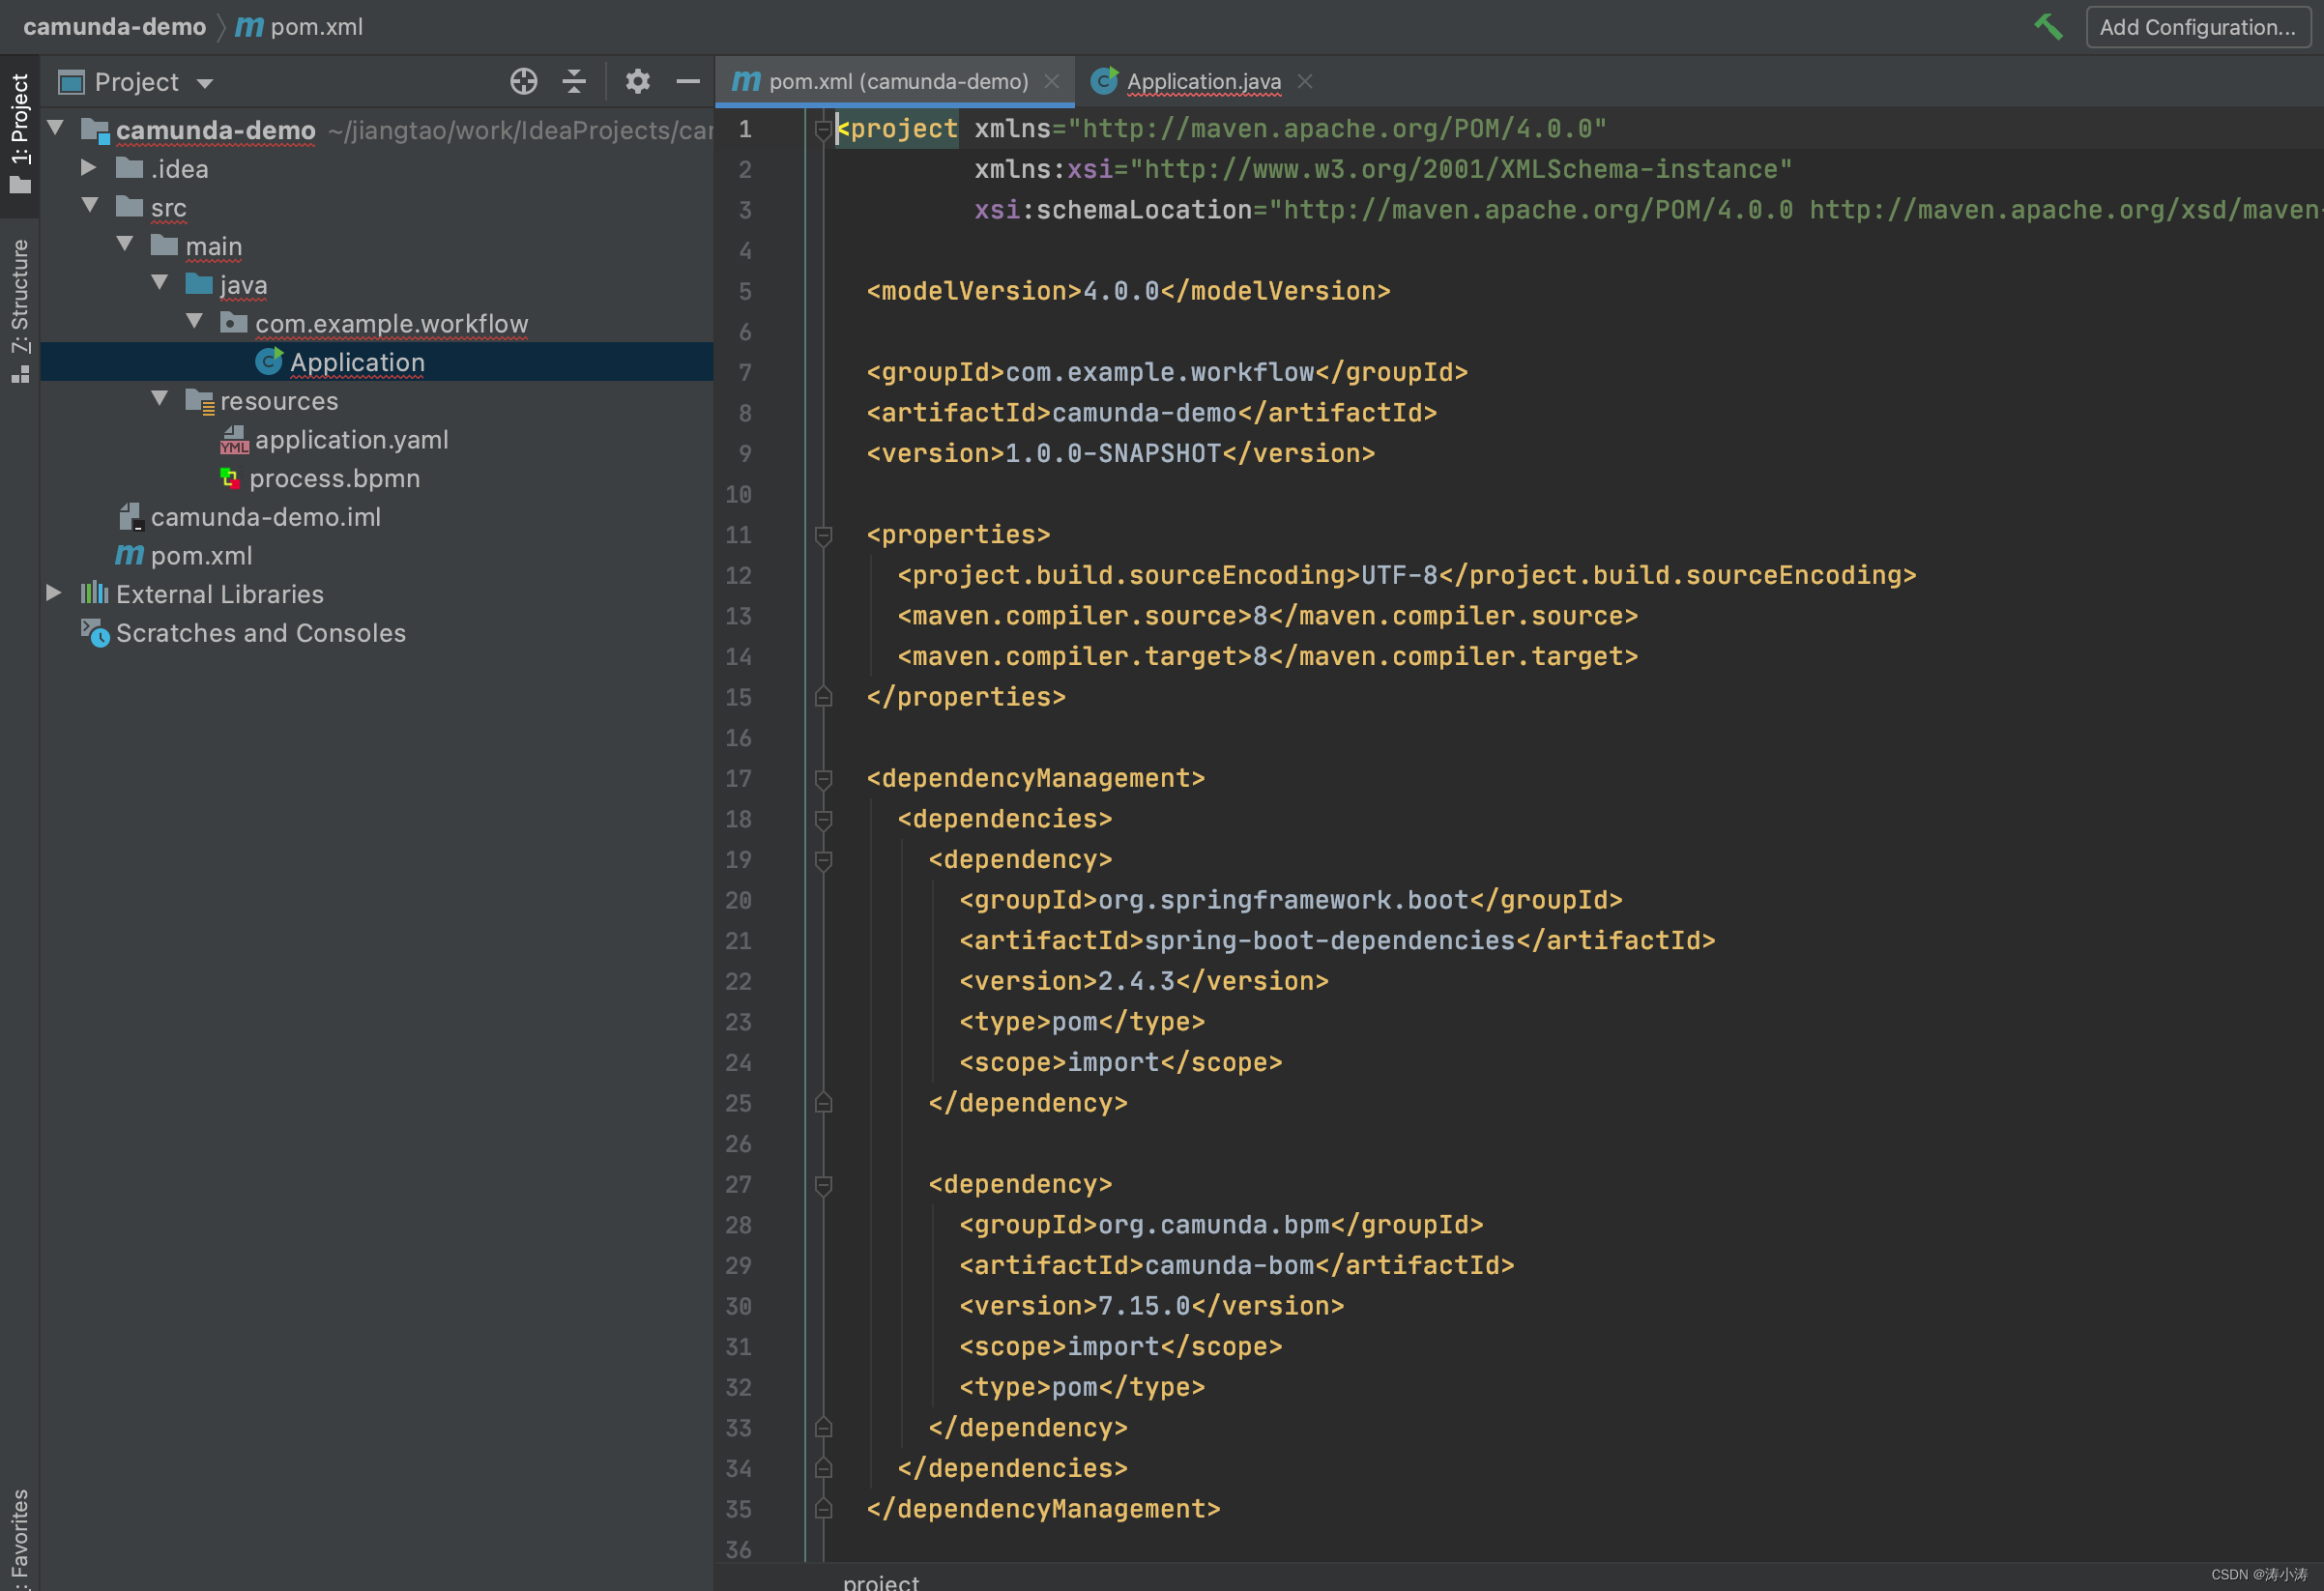The height and width of the screenshot is (1591, 2324).
Task: Select camunda-demo.iml file
Action: pos(265,517)
